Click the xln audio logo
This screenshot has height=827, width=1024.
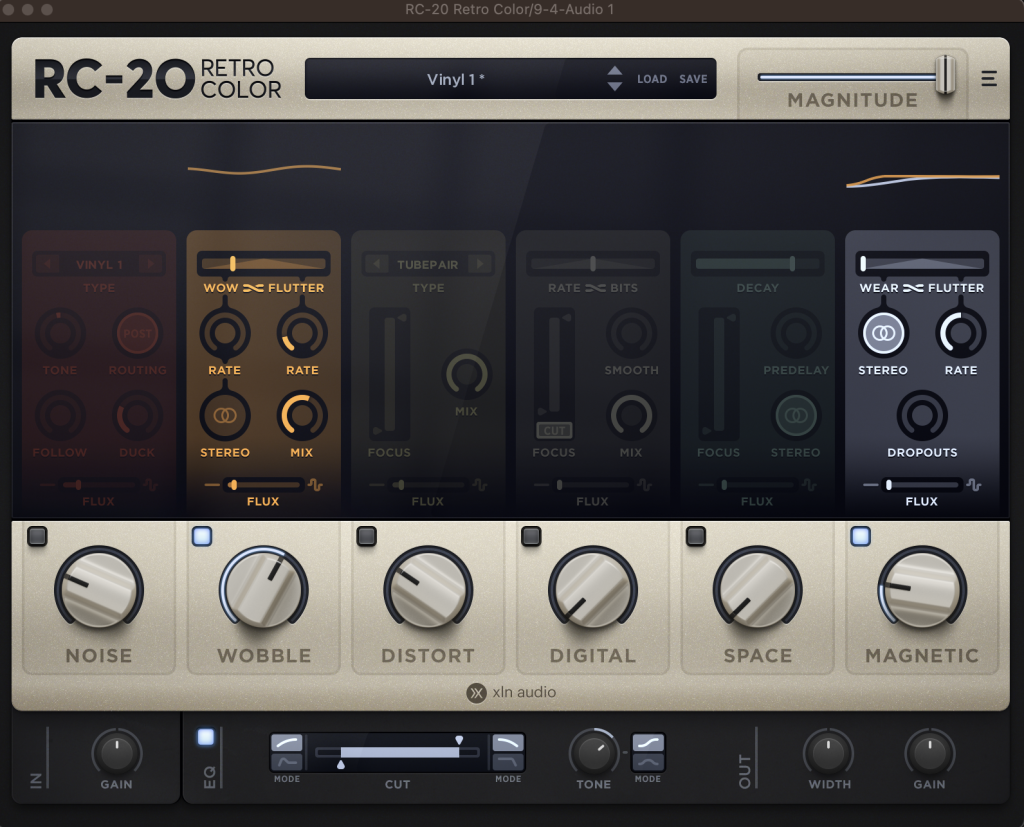(x=511, y=693)
